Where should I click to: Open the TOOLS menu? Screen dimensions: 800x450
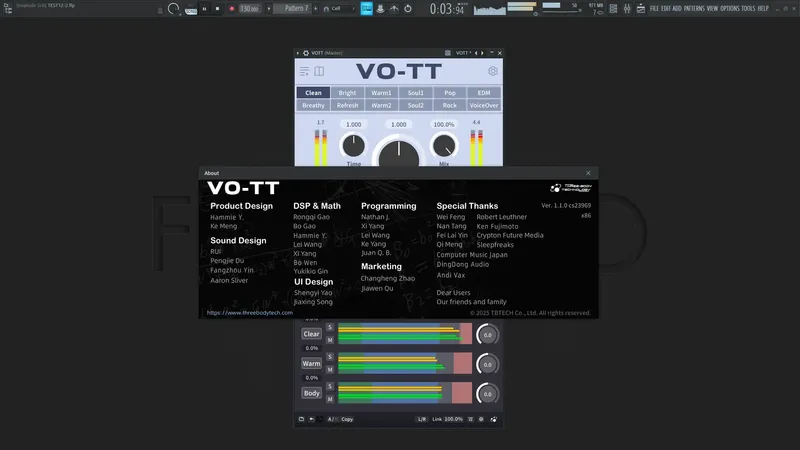(748, 9)
